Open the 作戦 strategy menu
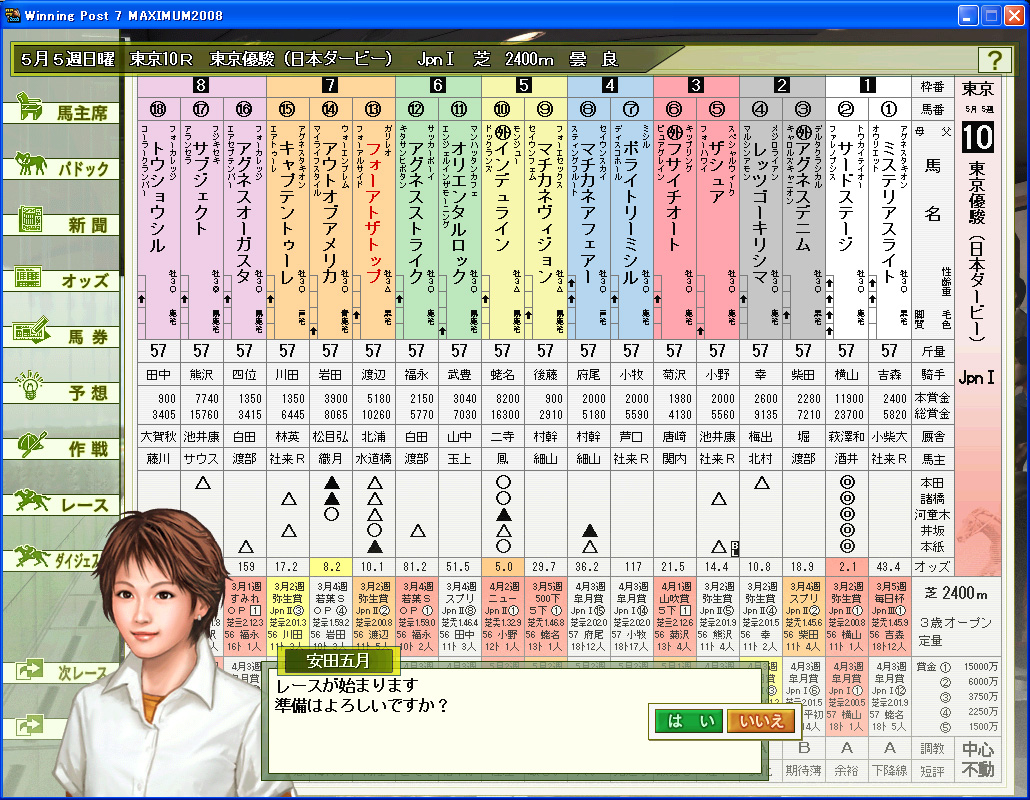Image resolution: width=1030 pixels, height=800 pixels. click(62, 447)
